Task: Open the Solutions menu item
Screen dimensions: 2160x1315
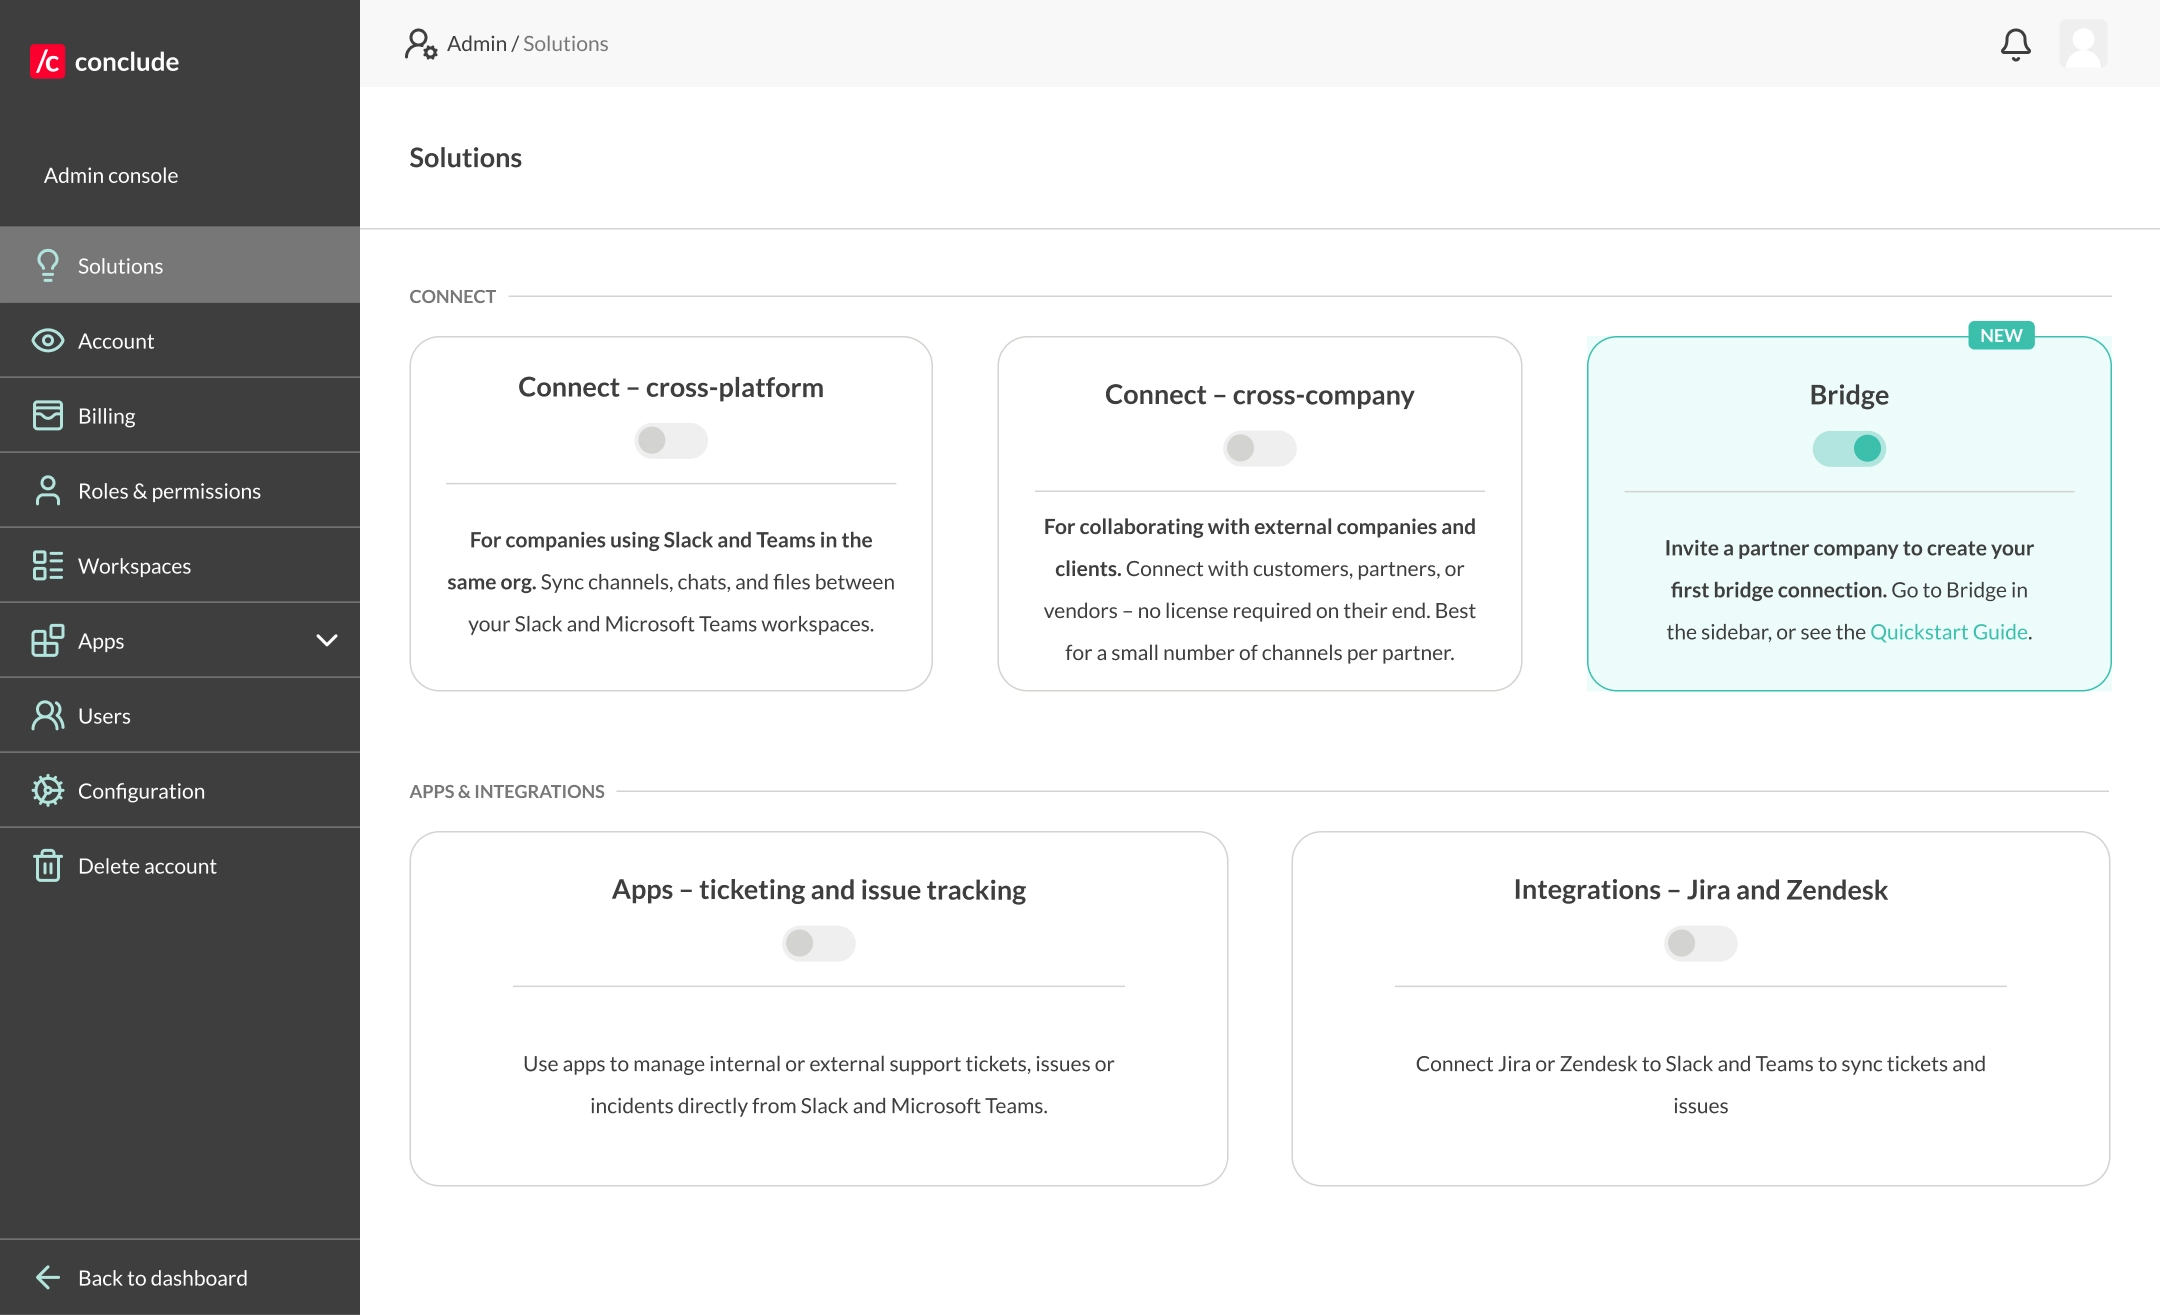Action: pos(180,265)
